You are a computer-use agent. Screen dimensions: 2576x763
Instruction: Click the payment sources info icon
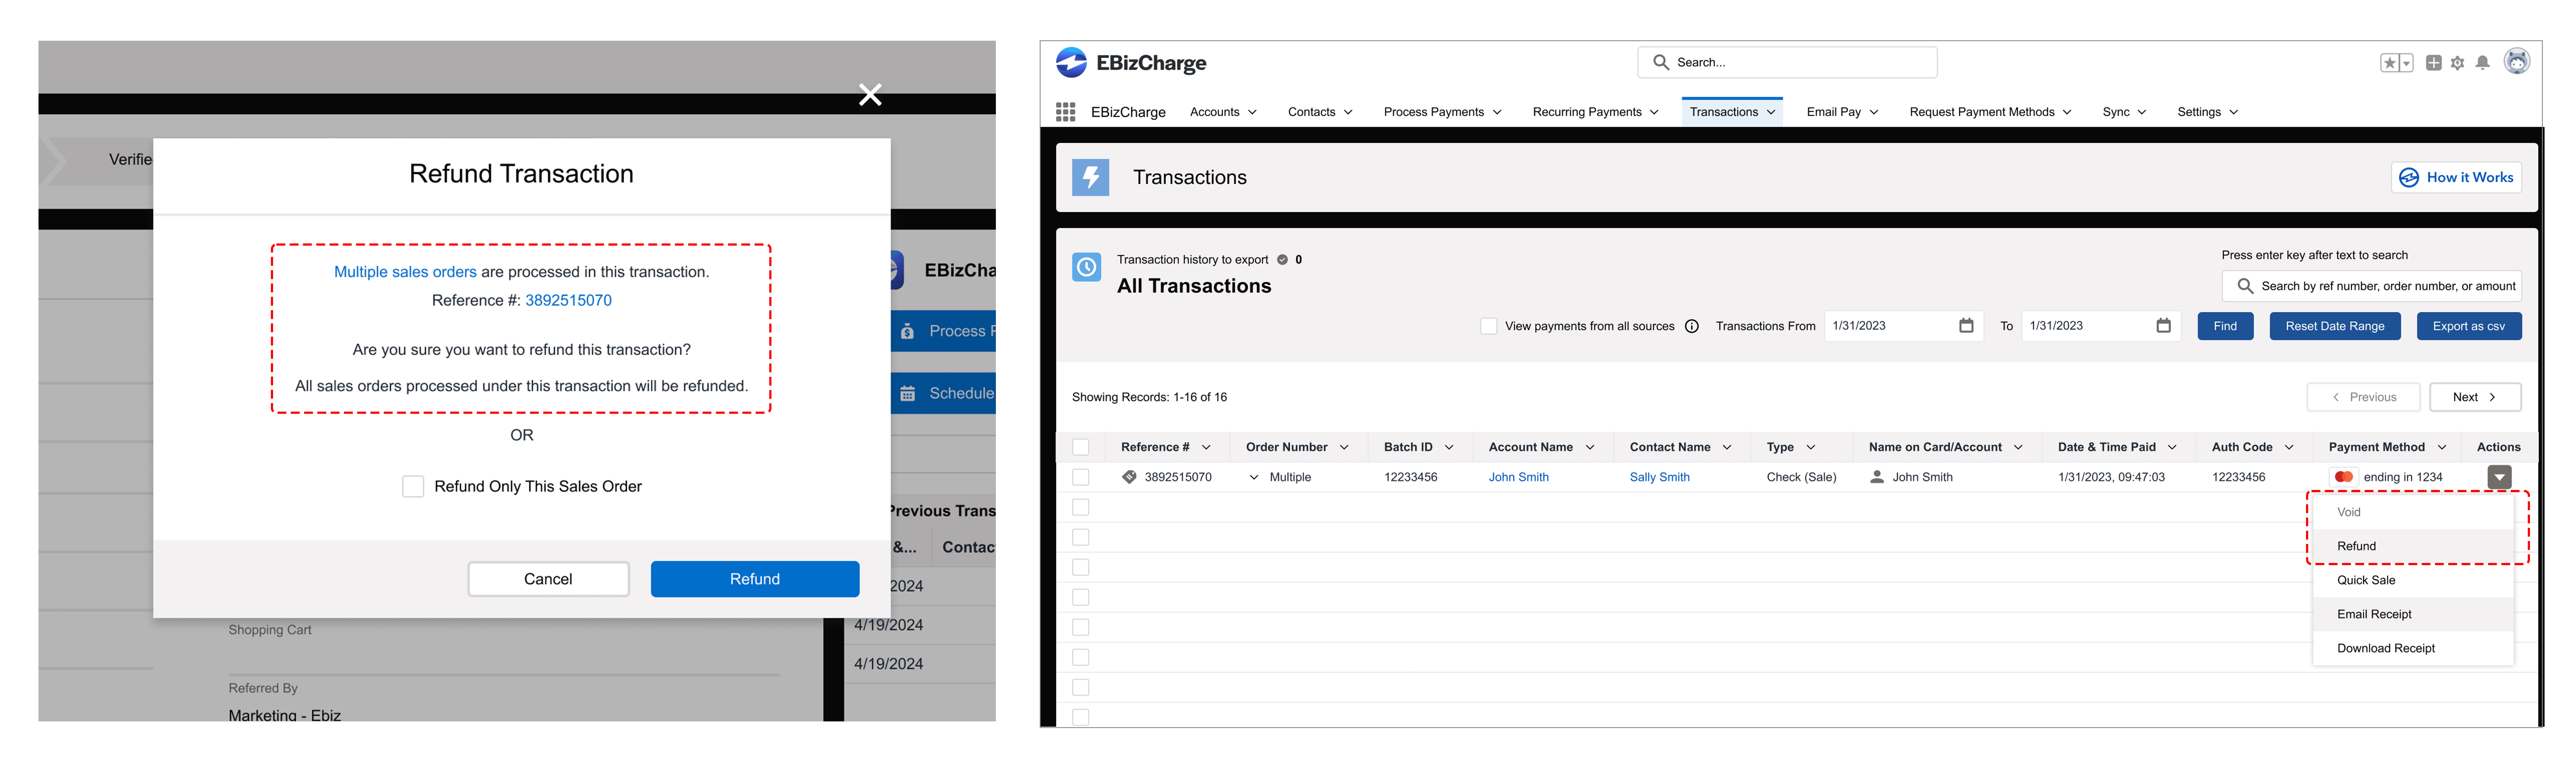[x=1691, y=326]
